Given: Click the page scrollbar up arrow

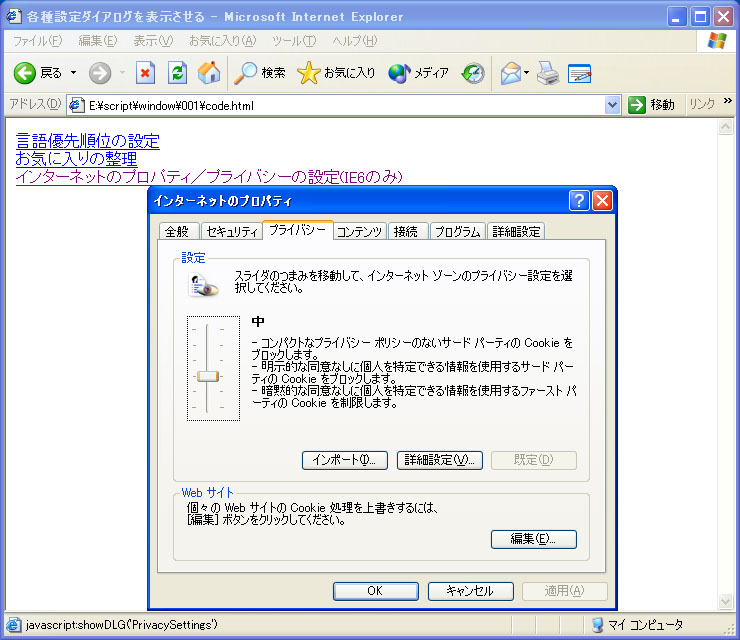Looking at the screenshot, I should pyautogui.click(x=725, y=126).
